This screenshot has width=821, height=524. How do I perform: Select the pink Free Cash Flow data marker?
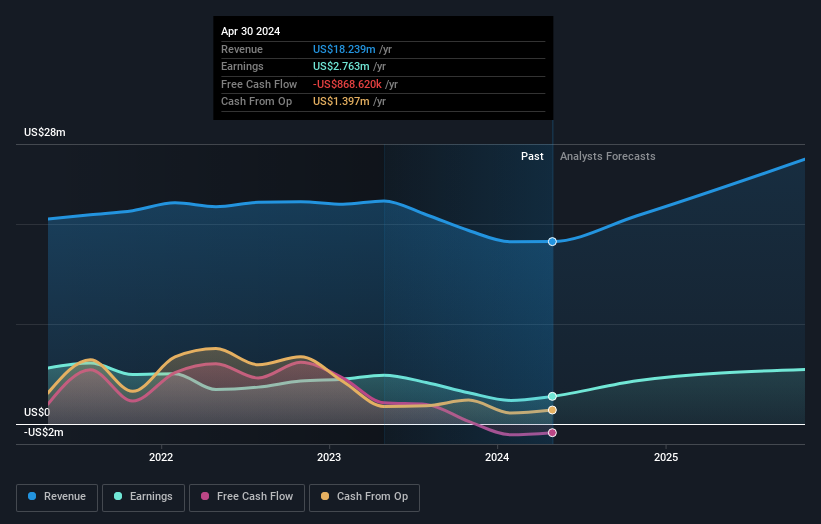pos(552,432)
